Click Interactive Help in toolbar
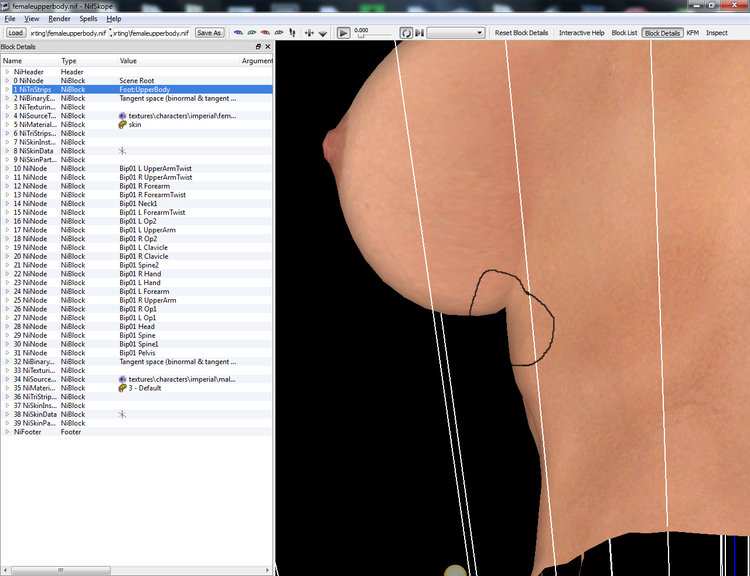Screen dimensions: 750x576 582,33
